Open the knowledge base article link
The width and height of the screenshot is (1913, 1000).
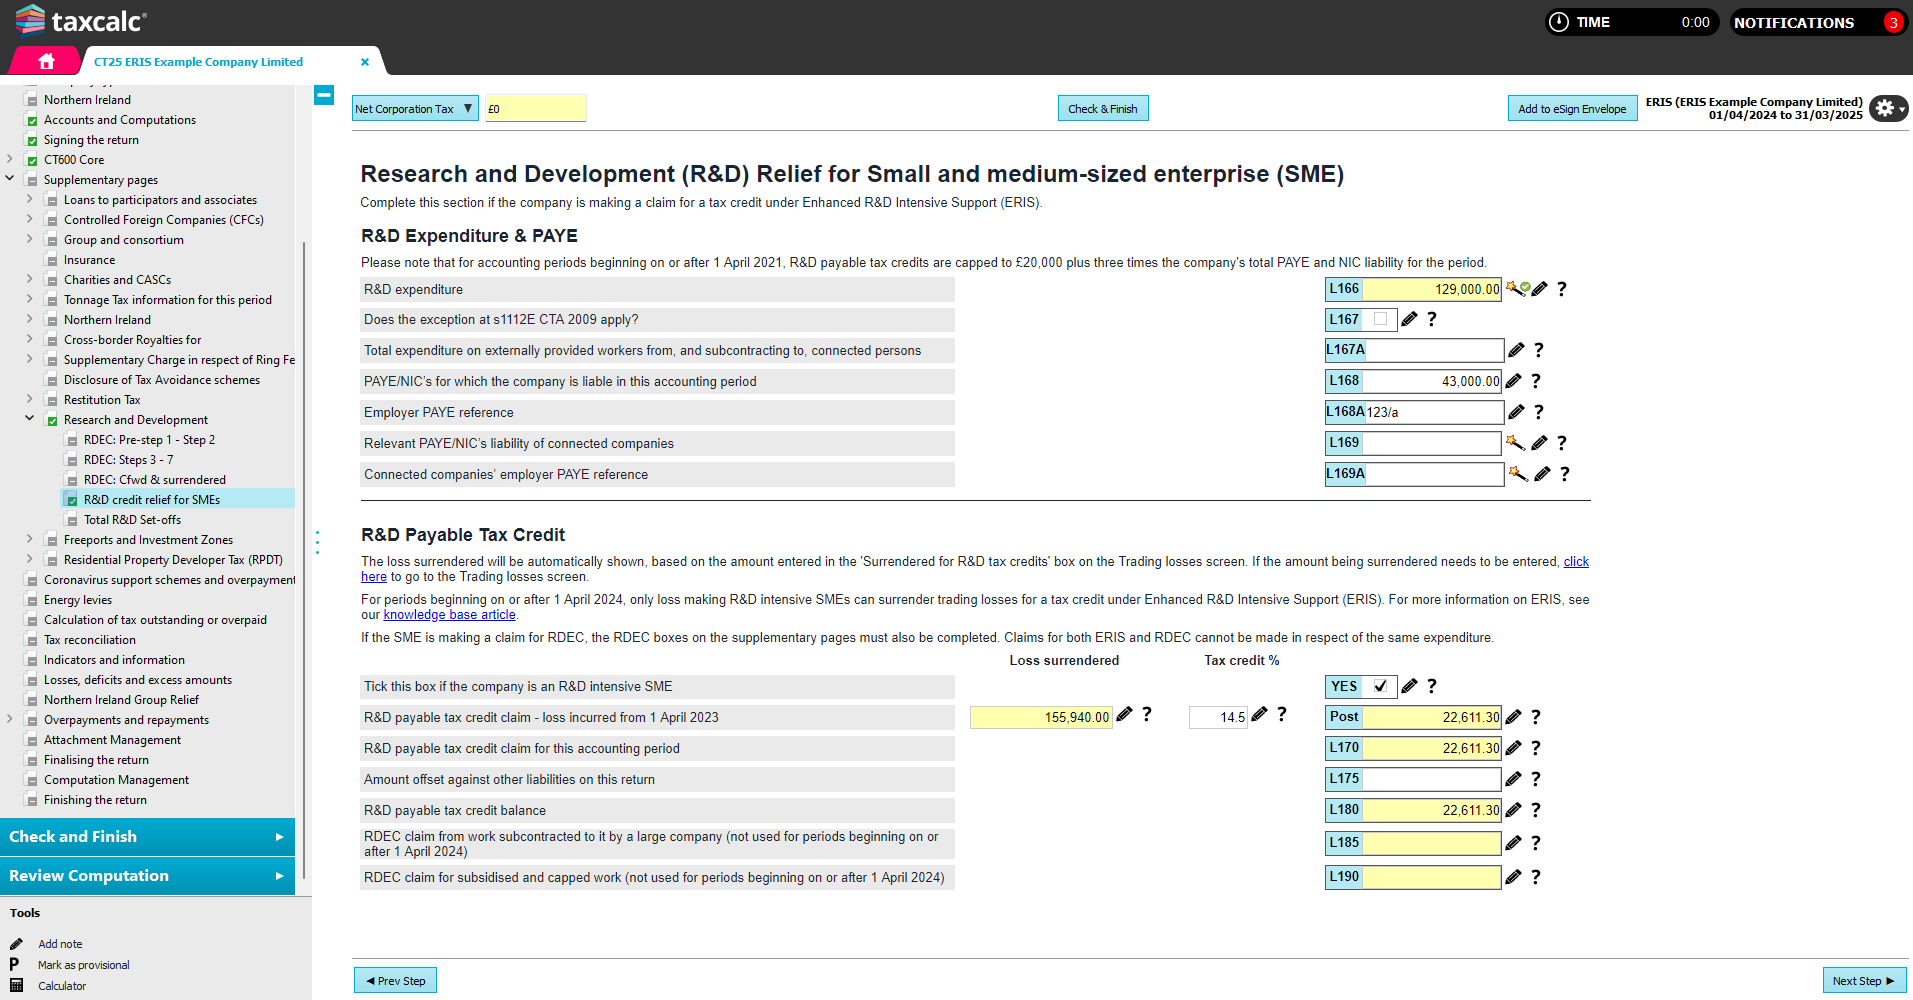[x=449, y=615]
